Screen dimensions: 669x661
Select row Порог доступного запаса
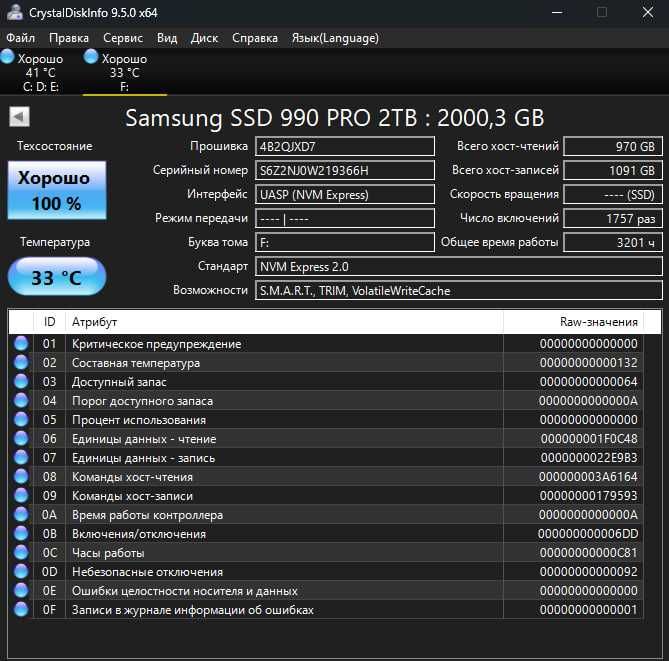(326, 401)
